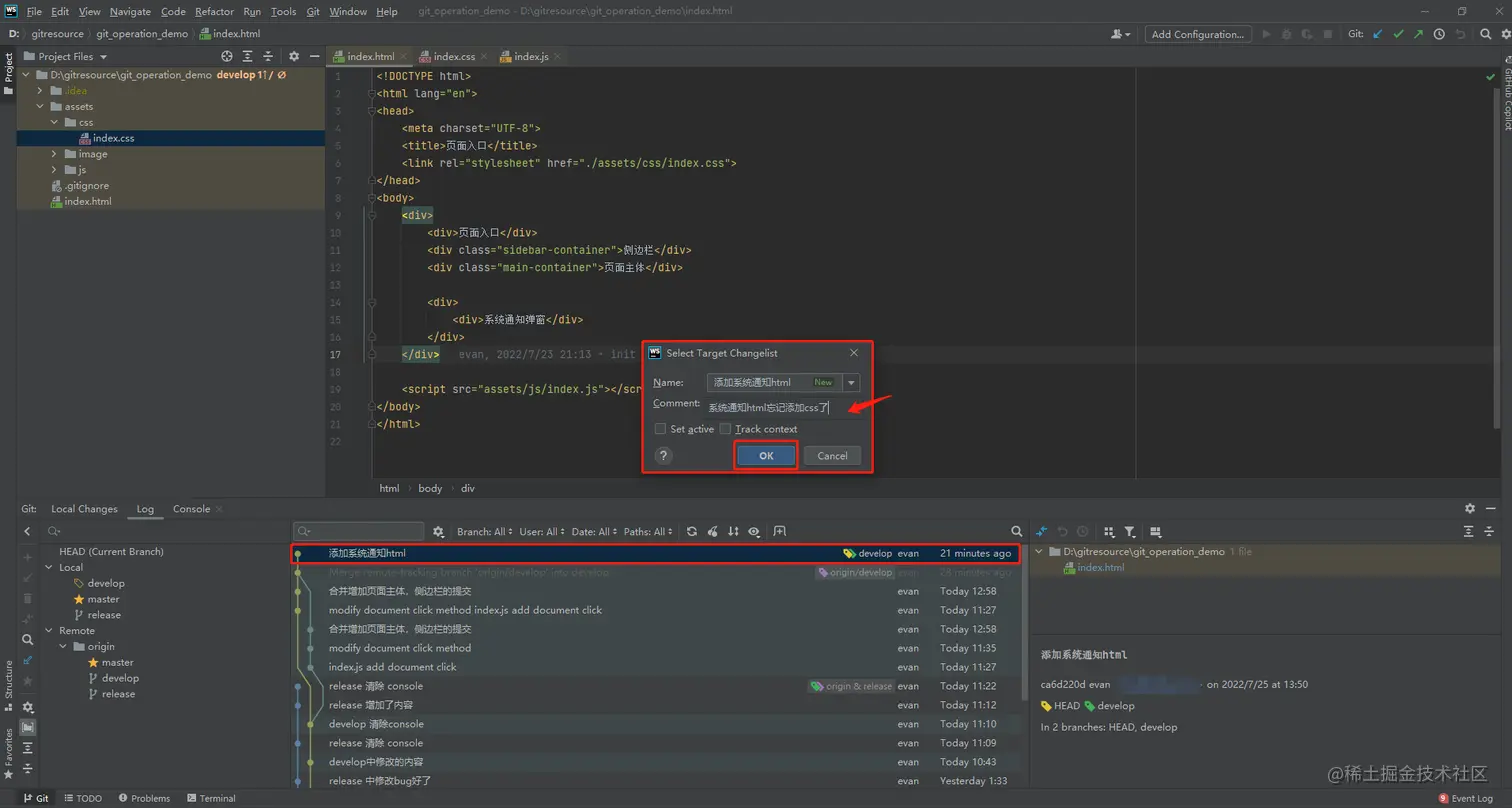Click the Group By icon in commit details toolbar
The image size is (1512, 808).
tap(1108, 532)
